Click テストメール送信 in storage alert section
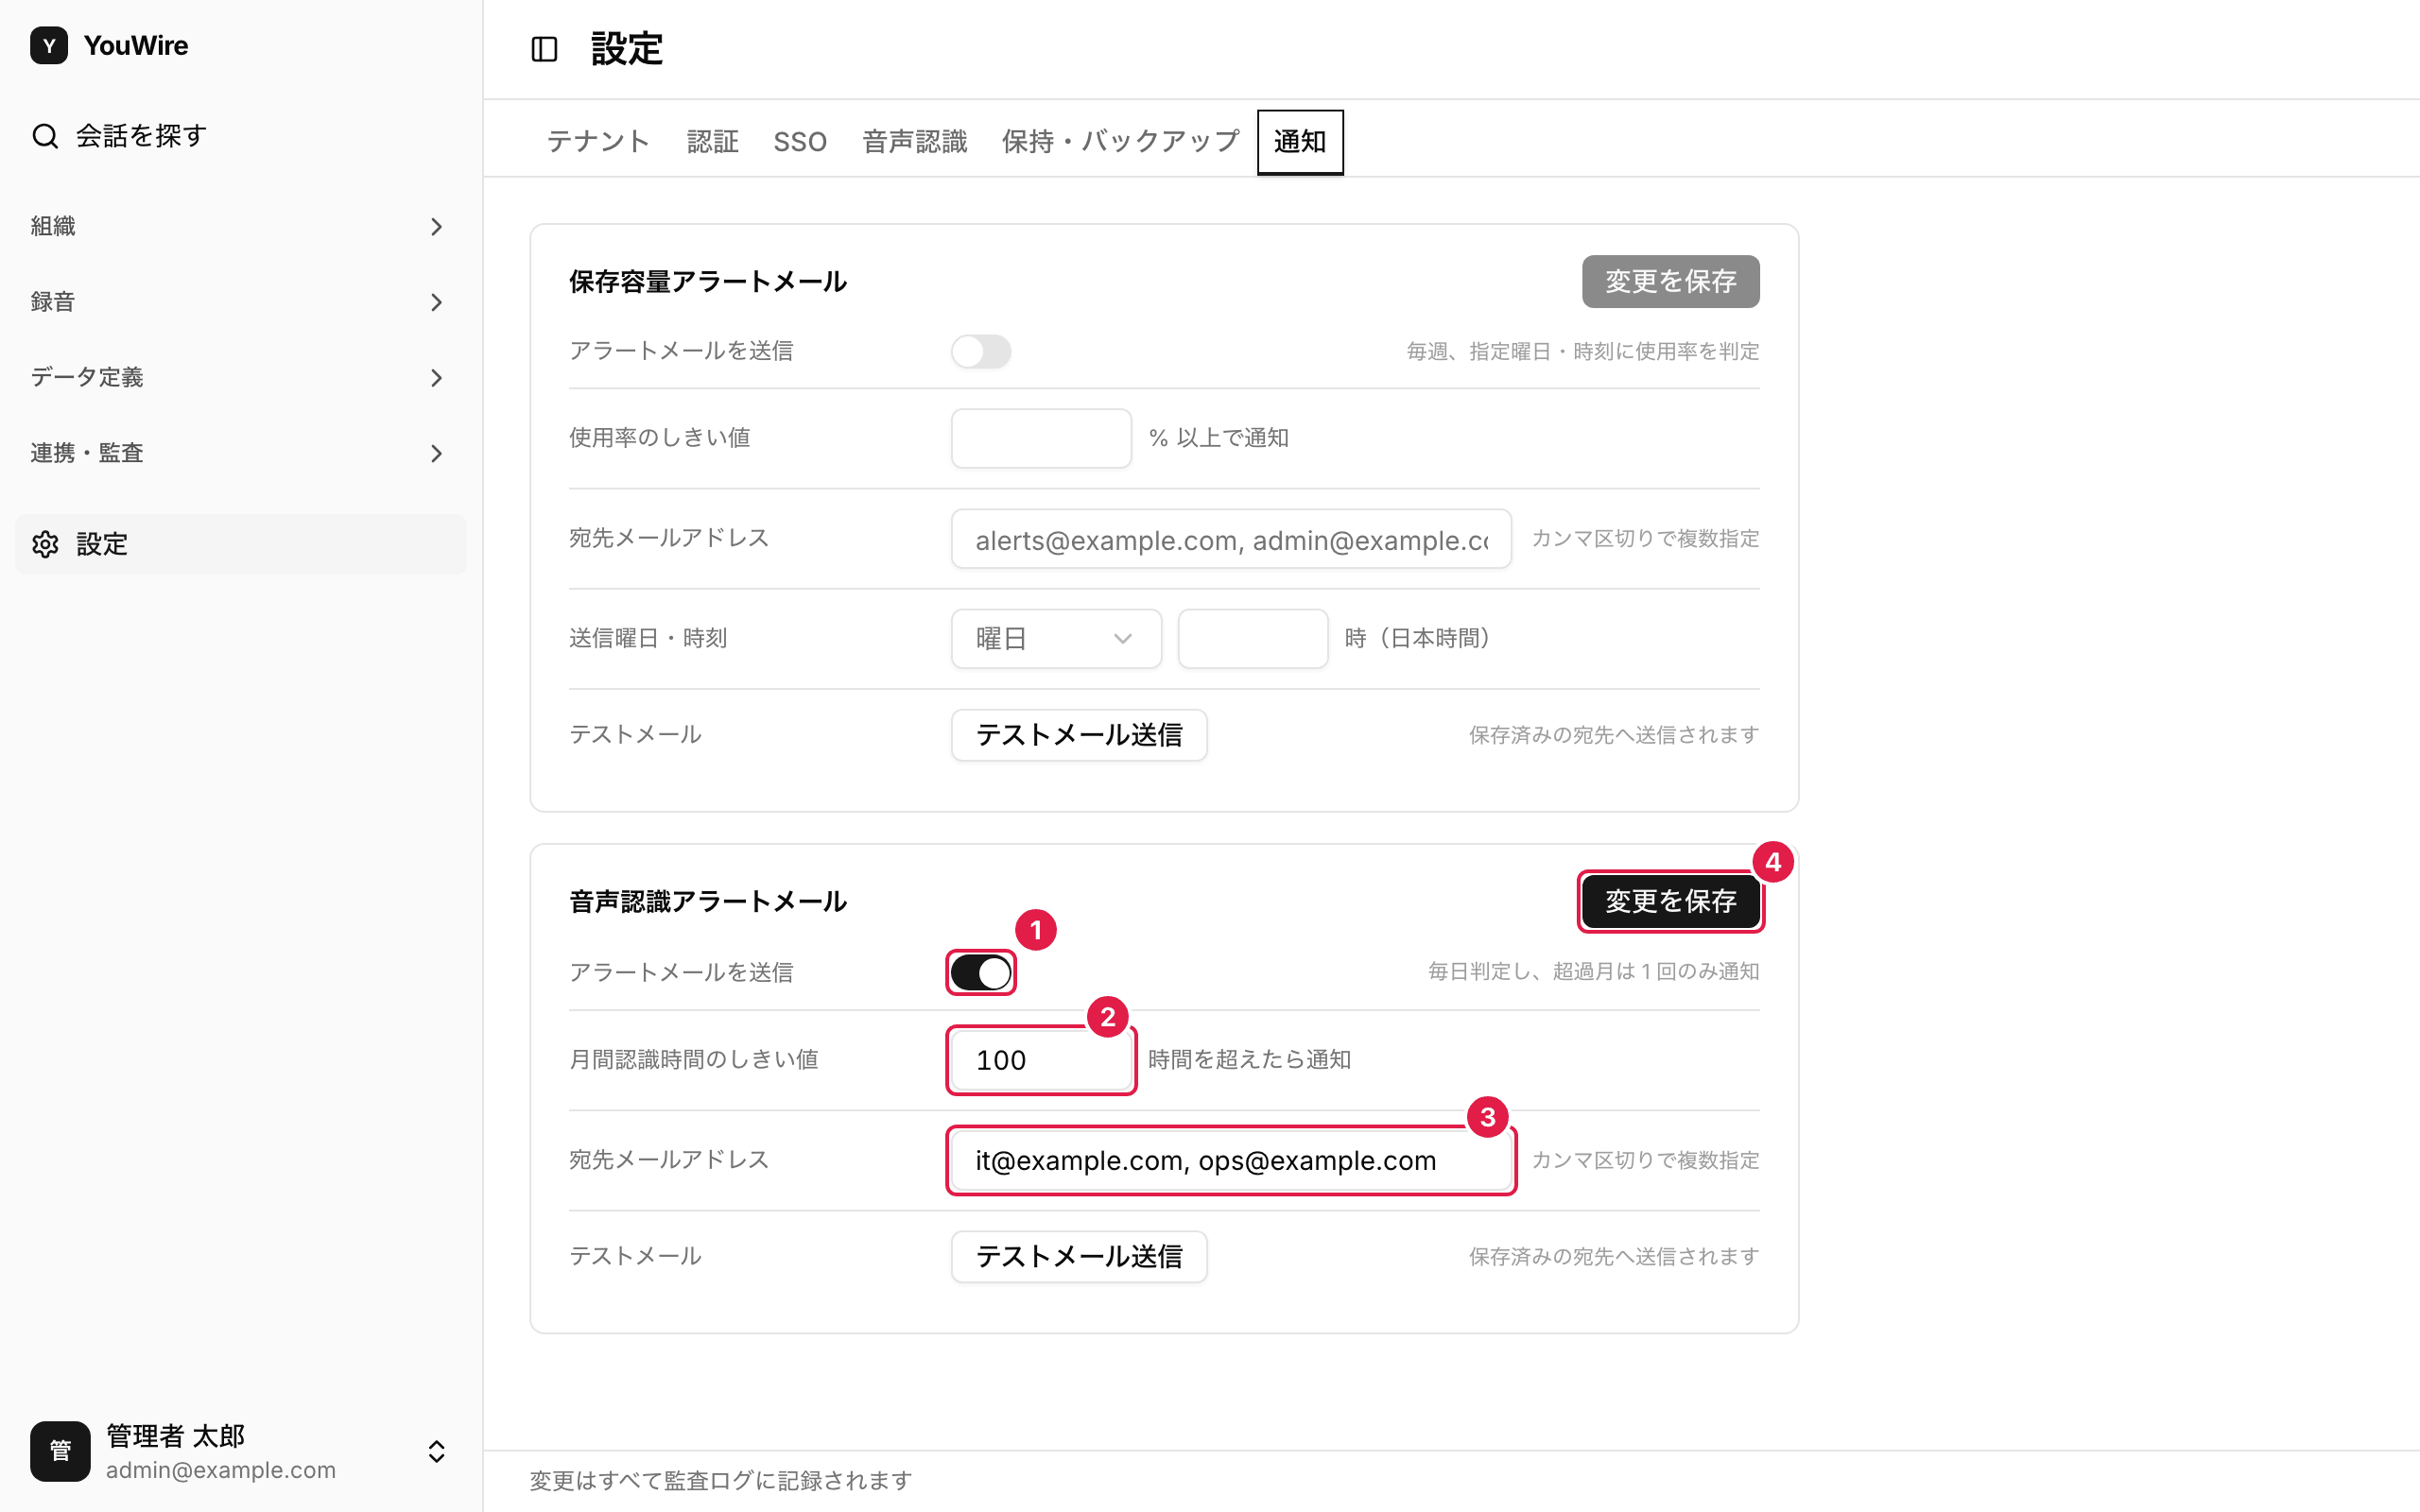 coord(1079,735)
